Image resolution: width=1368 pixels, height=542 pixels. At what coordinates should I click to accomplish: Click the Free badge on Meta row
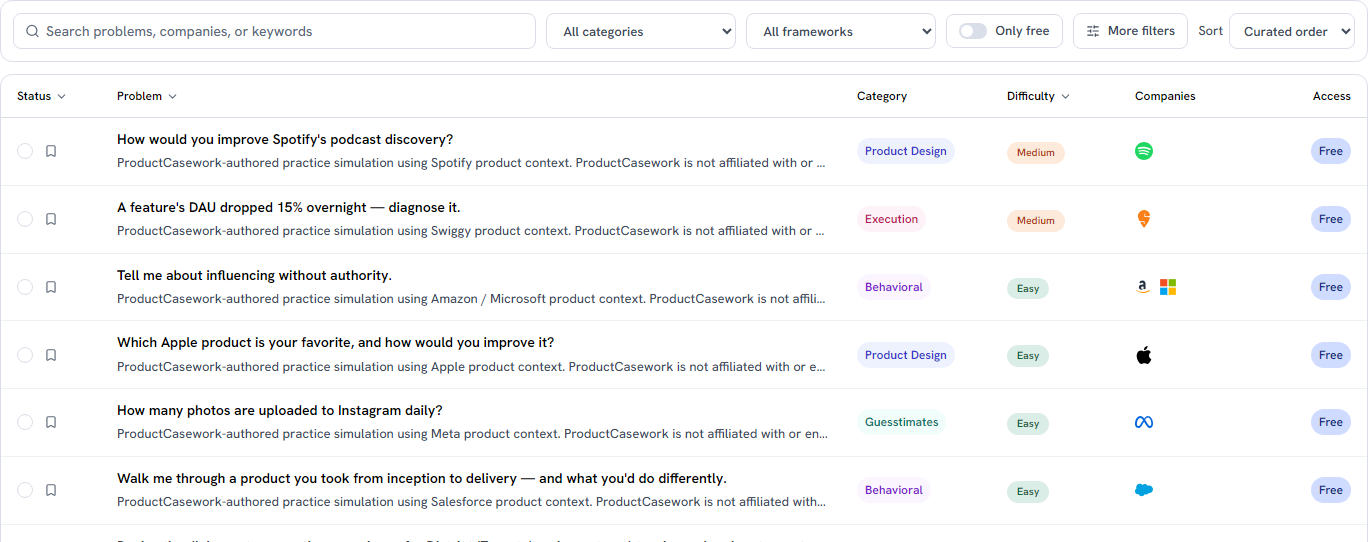[x=1331, y=422]
